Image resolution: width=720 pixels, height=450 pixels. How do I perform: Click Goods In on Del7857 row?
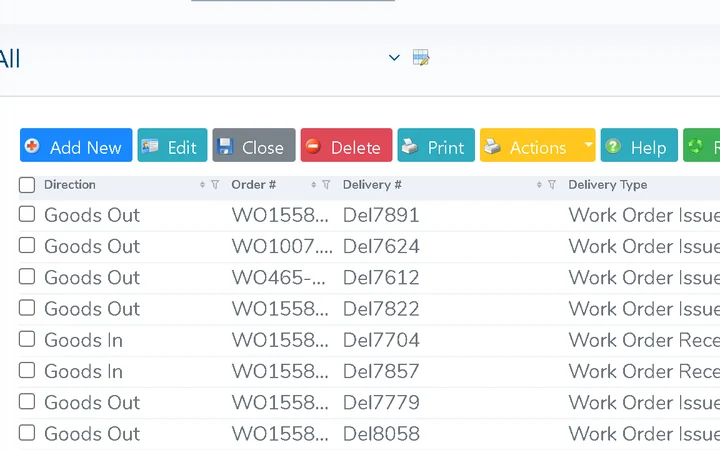pyautogui.click(x=84, y=371)
